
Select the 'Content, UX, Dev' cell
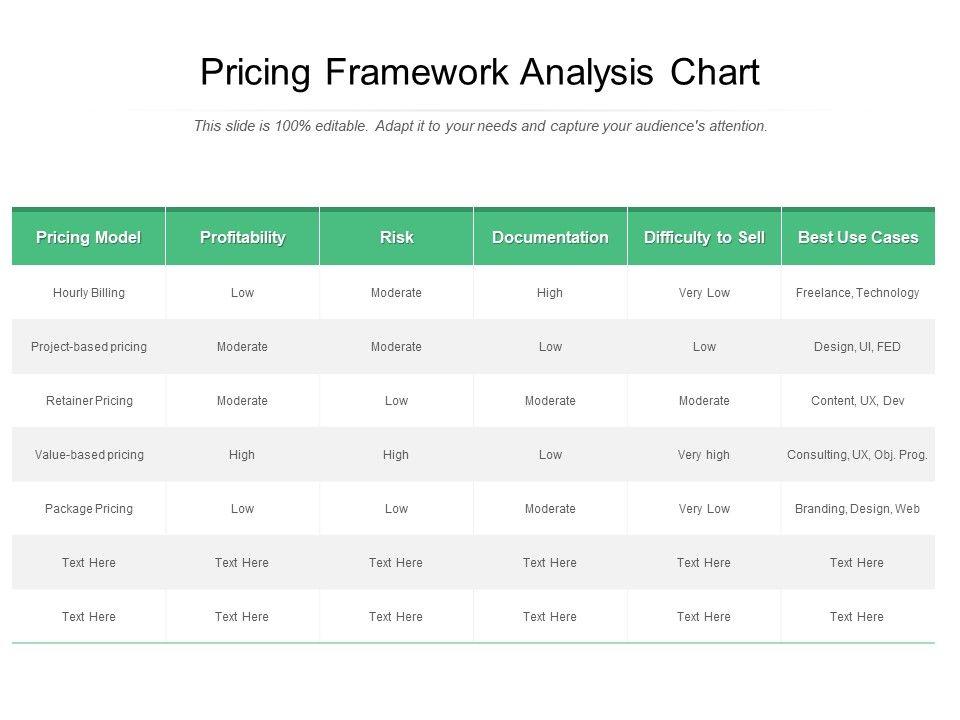(858, 401)
